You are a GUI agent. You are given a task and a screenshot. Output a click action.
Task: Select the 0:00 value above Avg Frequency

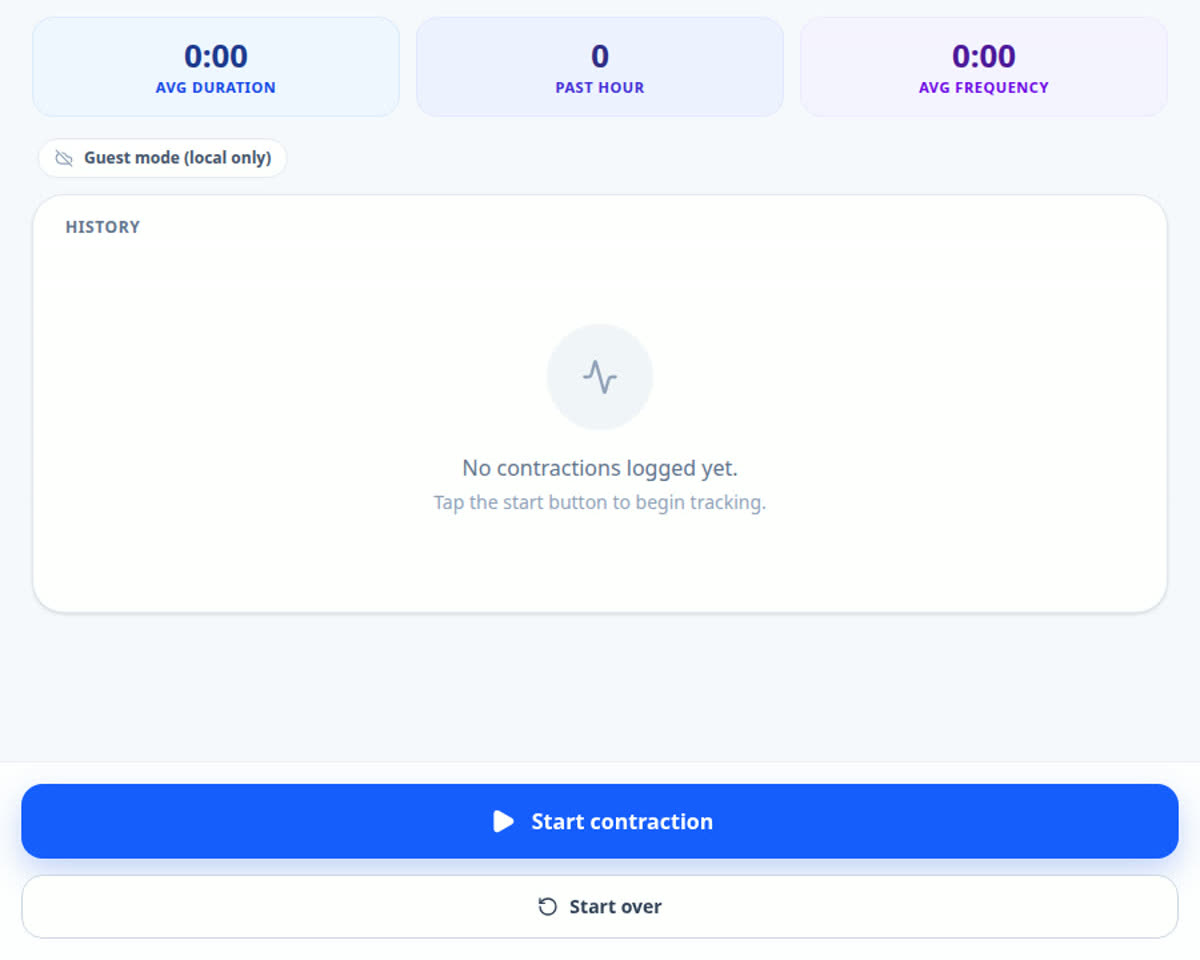point(984,56)
